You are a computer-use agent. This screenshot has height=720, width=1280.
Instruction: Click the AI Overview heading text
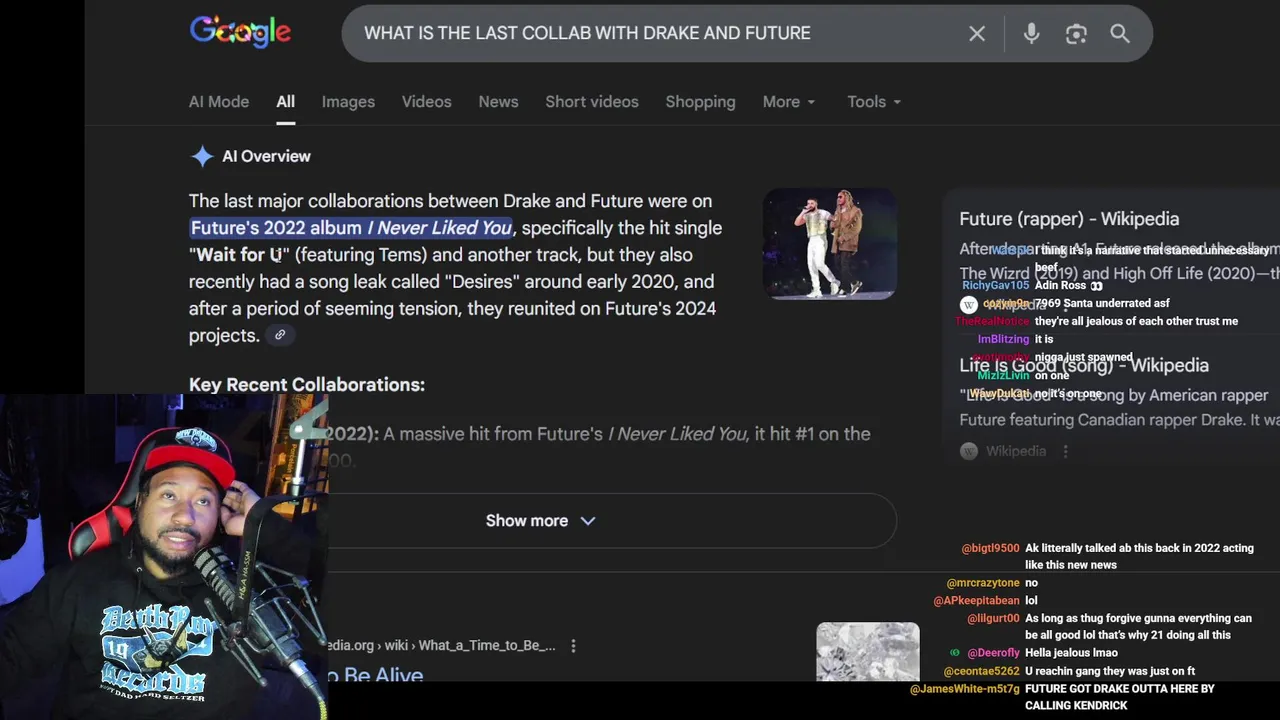[266, 156]
